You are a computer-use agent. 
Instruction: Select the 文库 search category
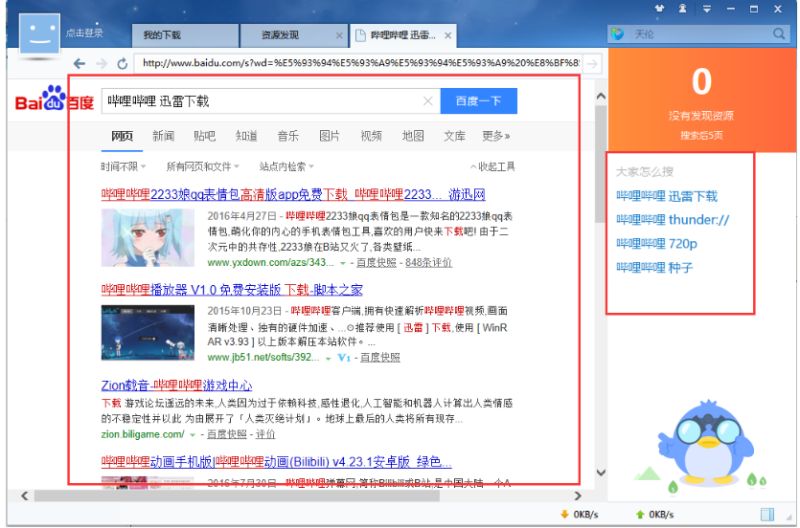(454, 136)
